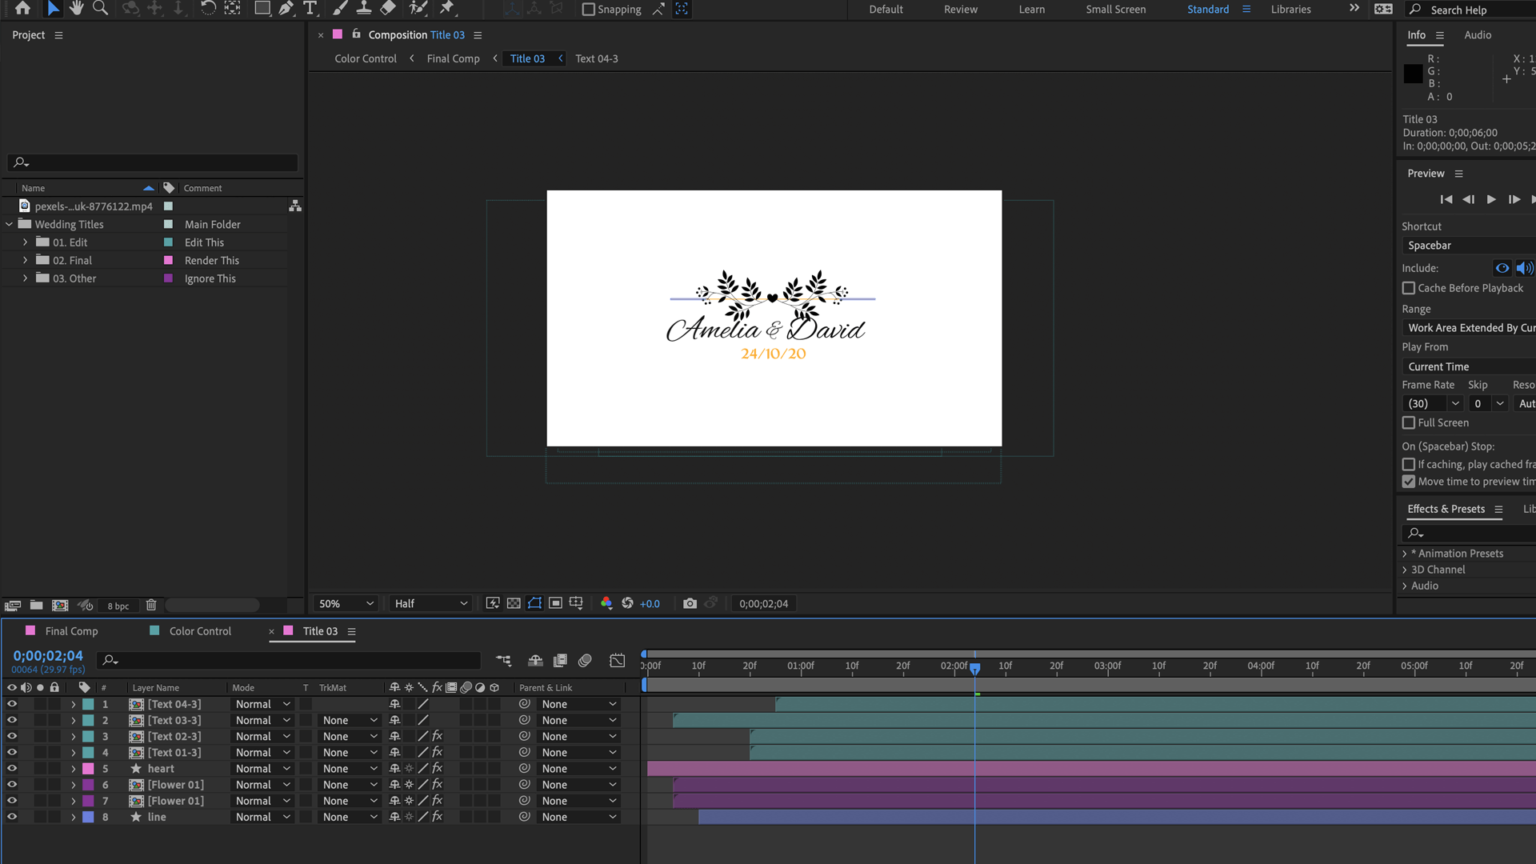The height and width of the screenshot is (864, 1536).
Task: Uncheck Move time to preview time
Action: 1409,481
